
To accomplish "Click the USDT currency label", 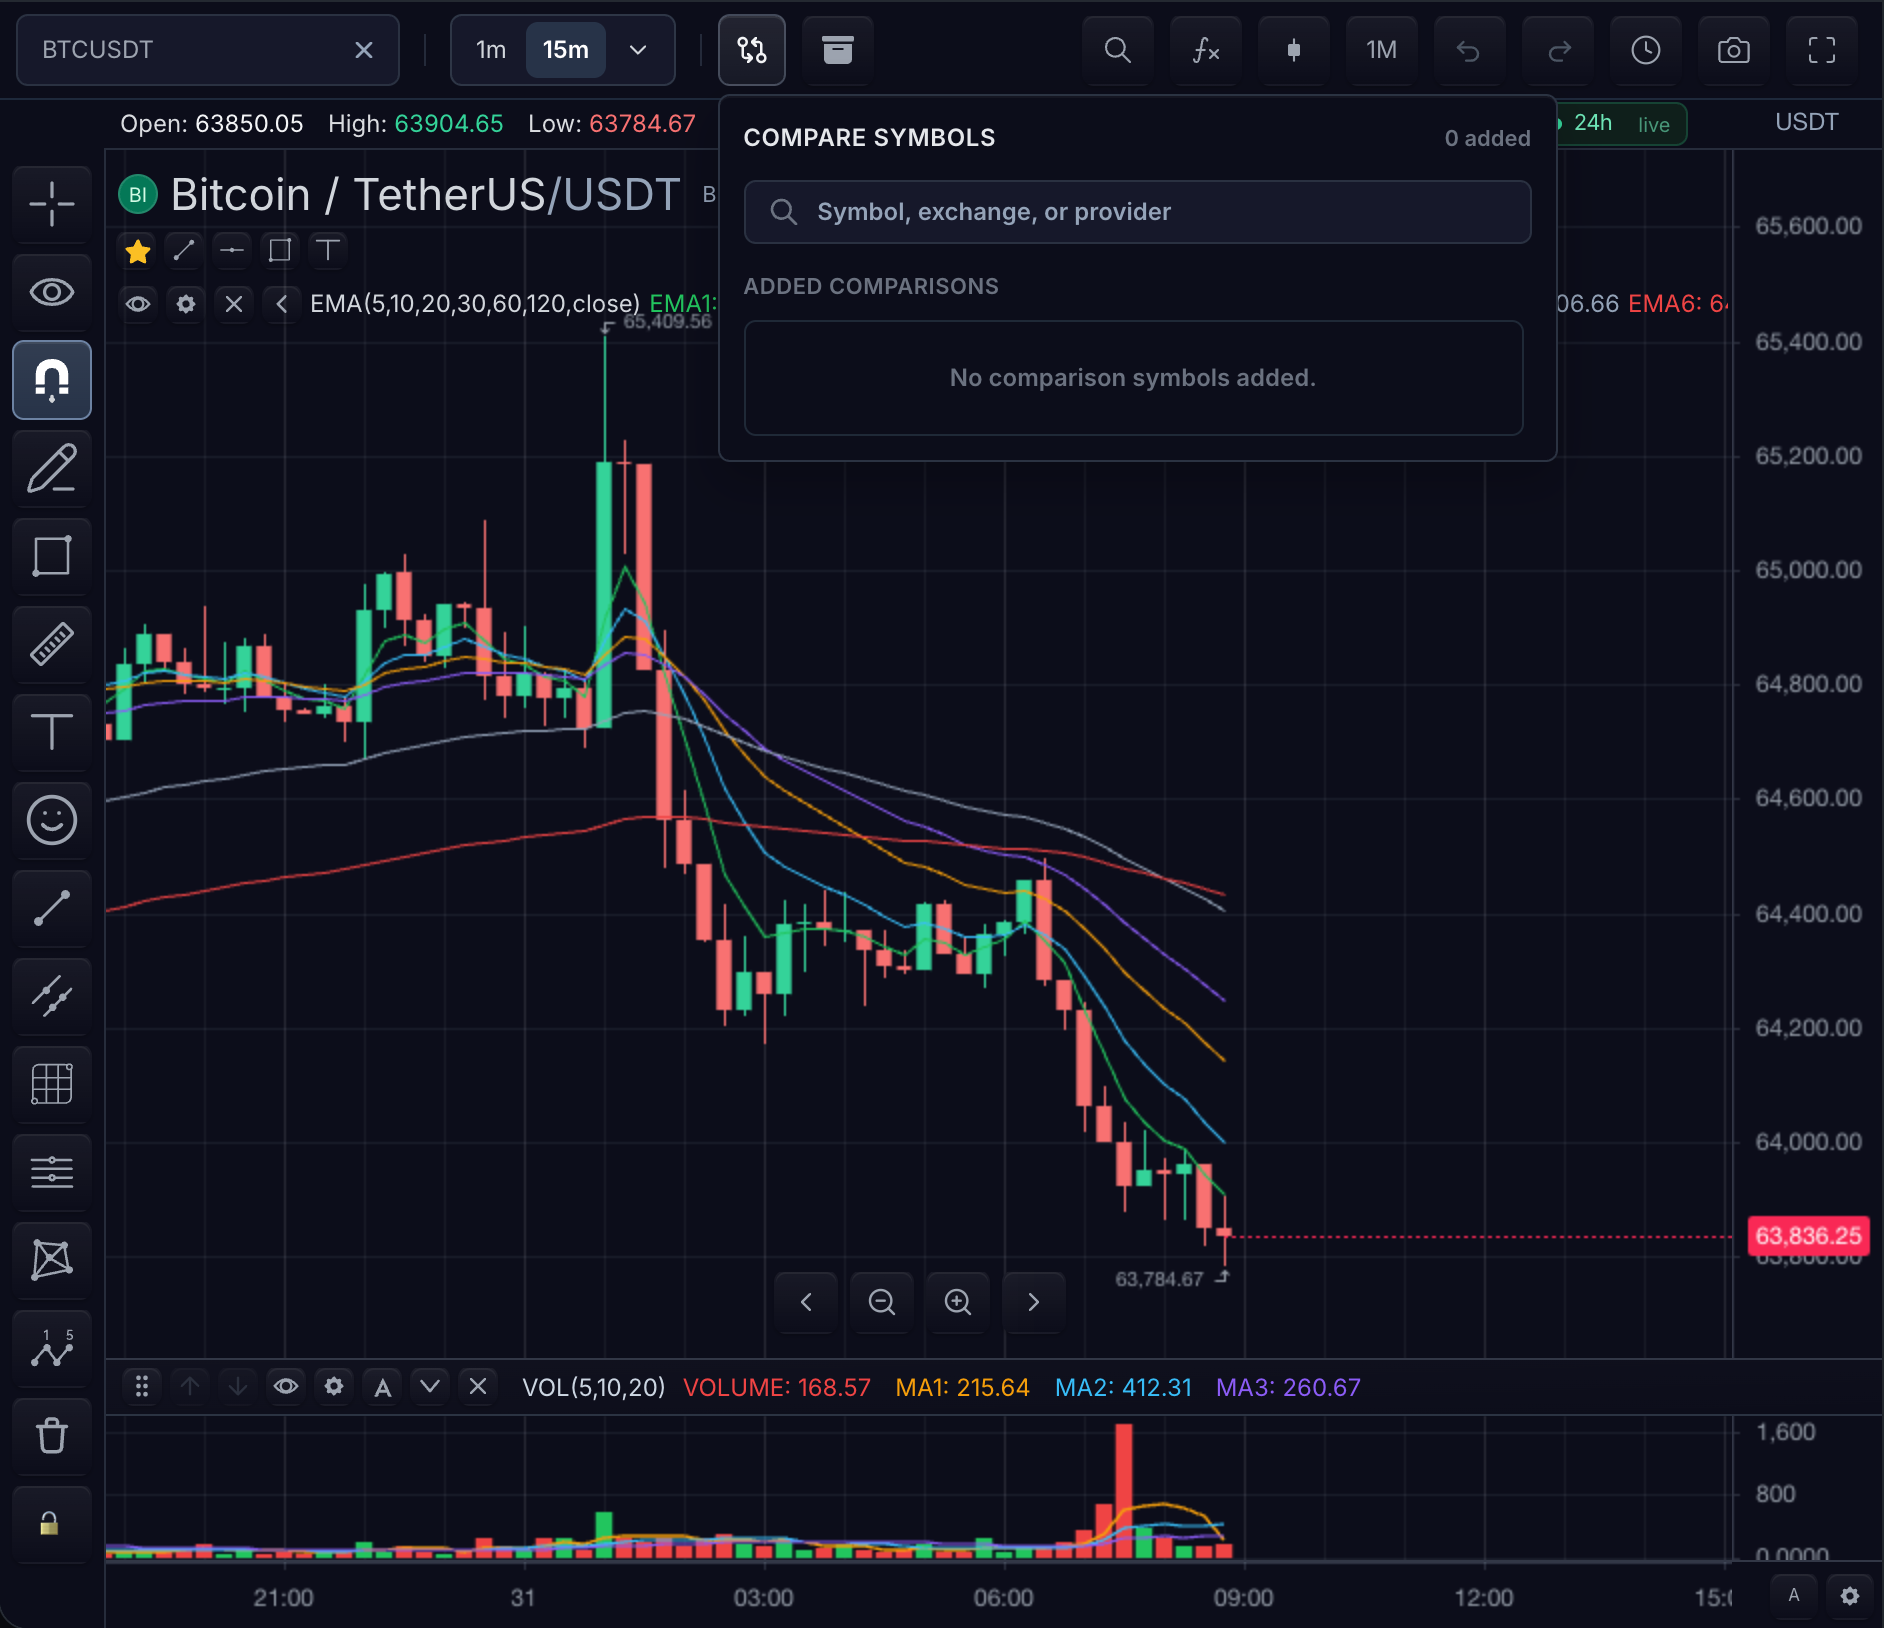I will click(x=1806, y=122).
